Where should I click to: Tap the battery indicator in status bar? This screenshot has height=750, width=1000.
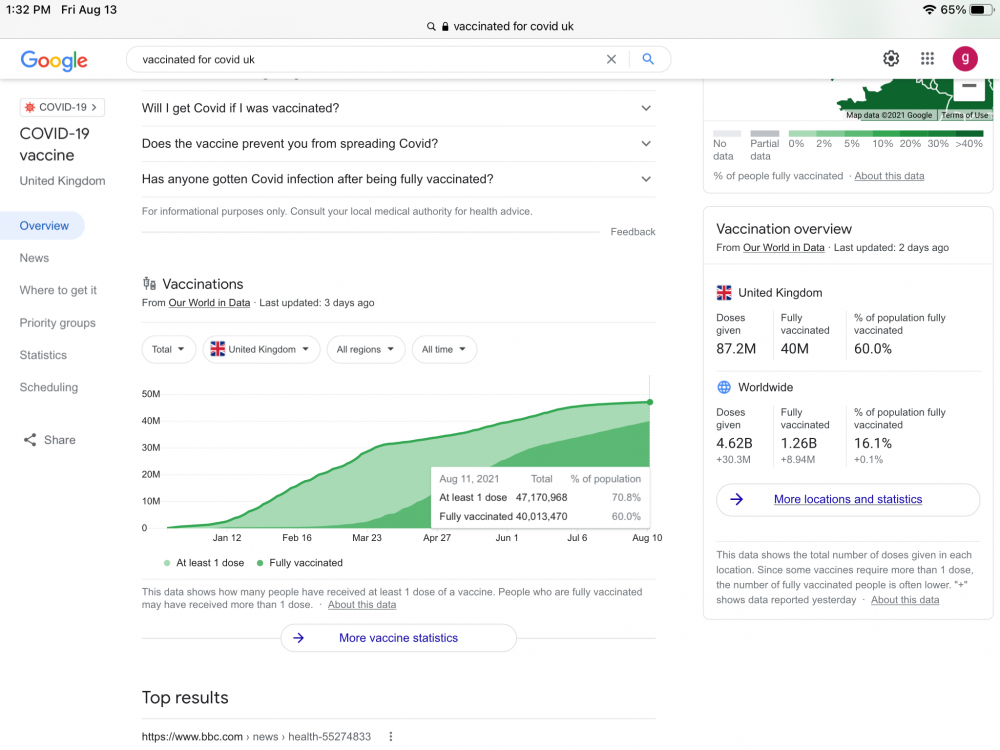point(981,10)
